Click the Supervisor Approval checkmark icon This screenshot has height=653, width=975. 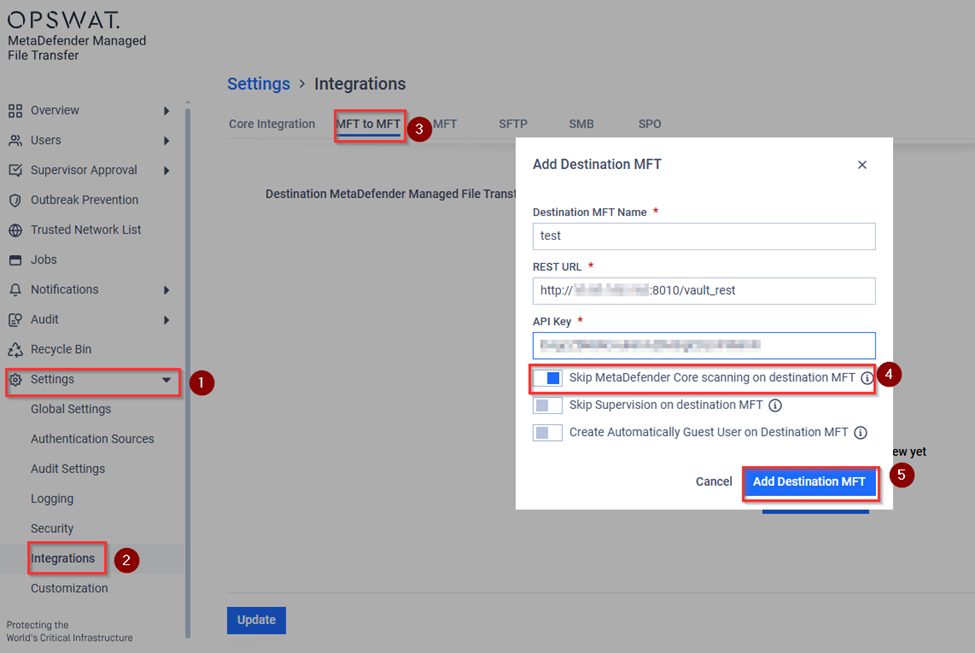16,170
